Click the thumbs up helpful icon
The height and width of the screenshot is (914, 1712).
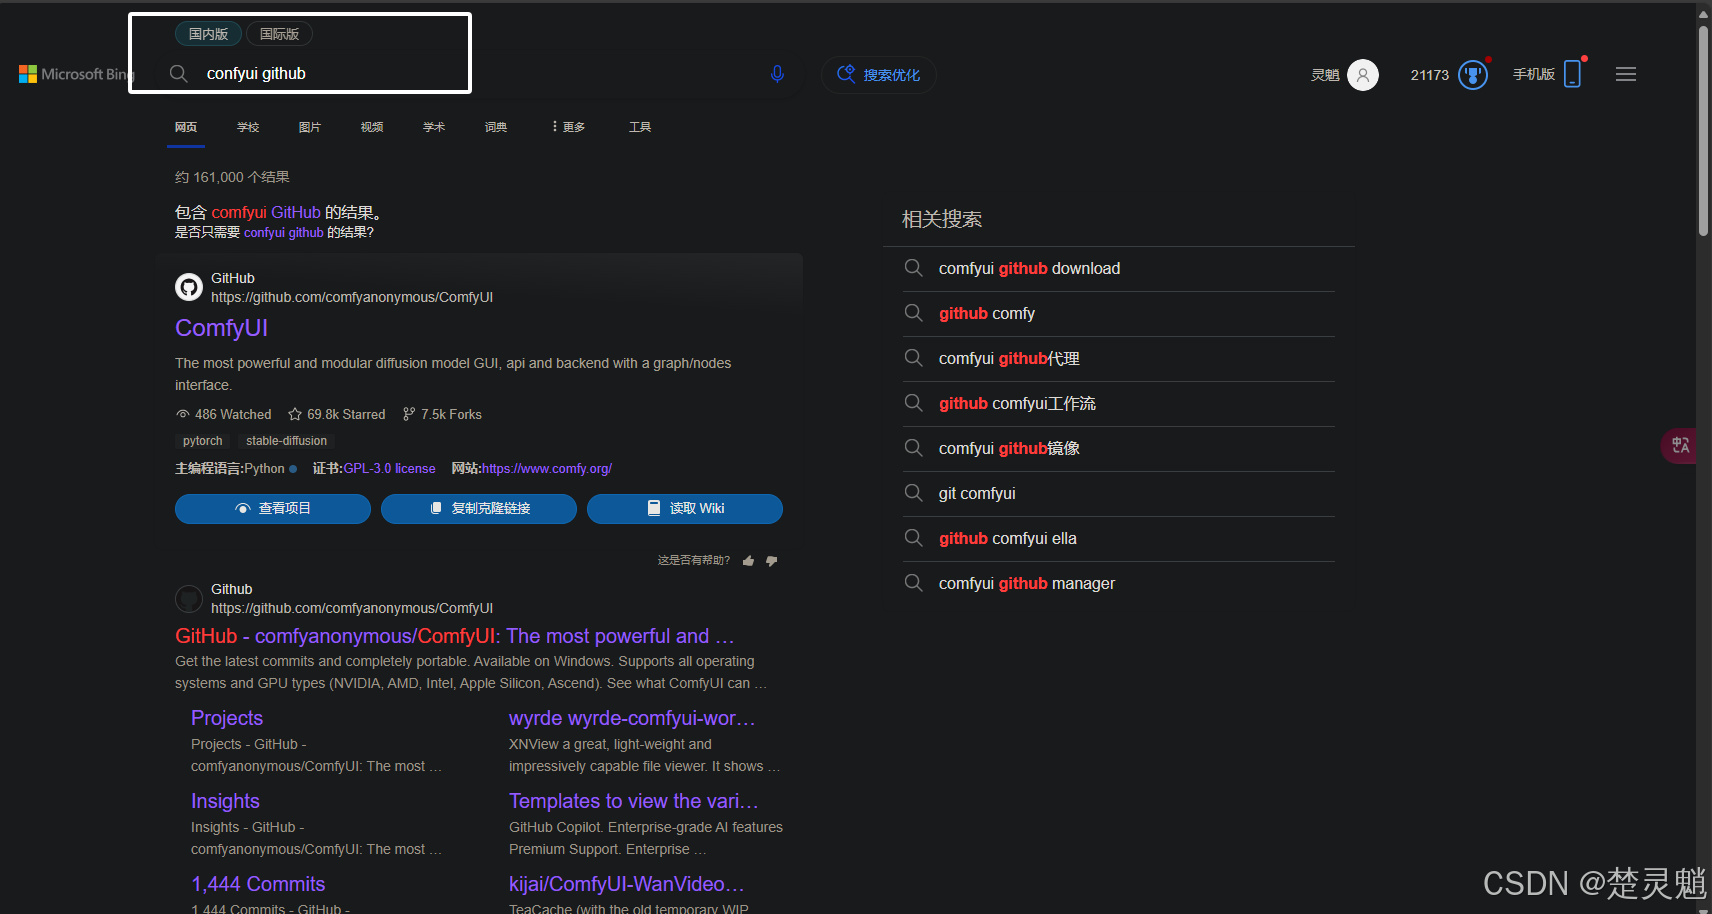tap(749, 561)
